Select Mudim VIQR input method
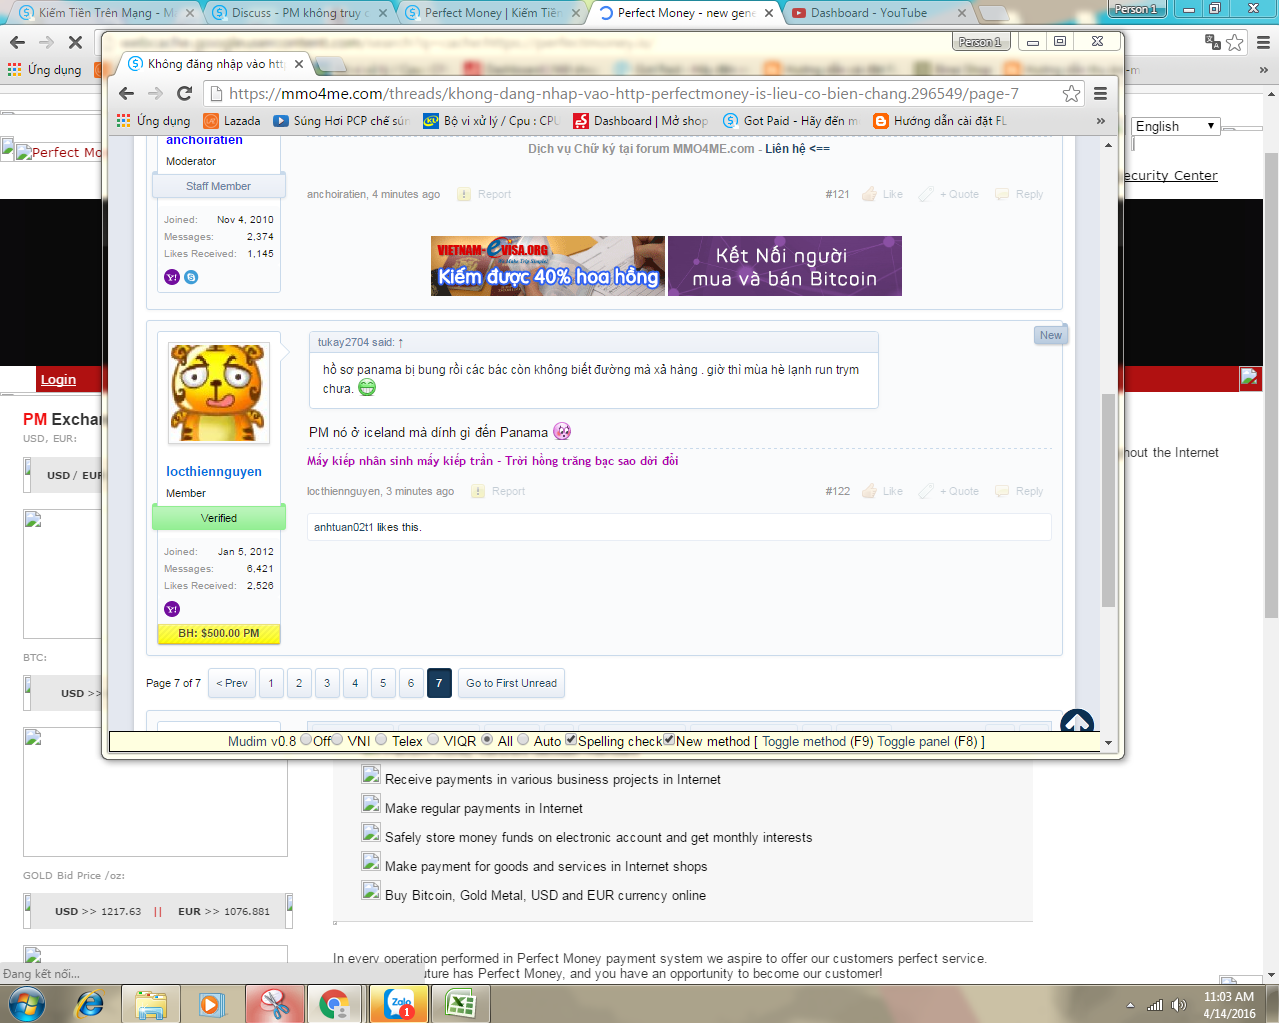The height and width of the screenshot is (1023, 1279). pyautogui.click(x=433, y=740)
